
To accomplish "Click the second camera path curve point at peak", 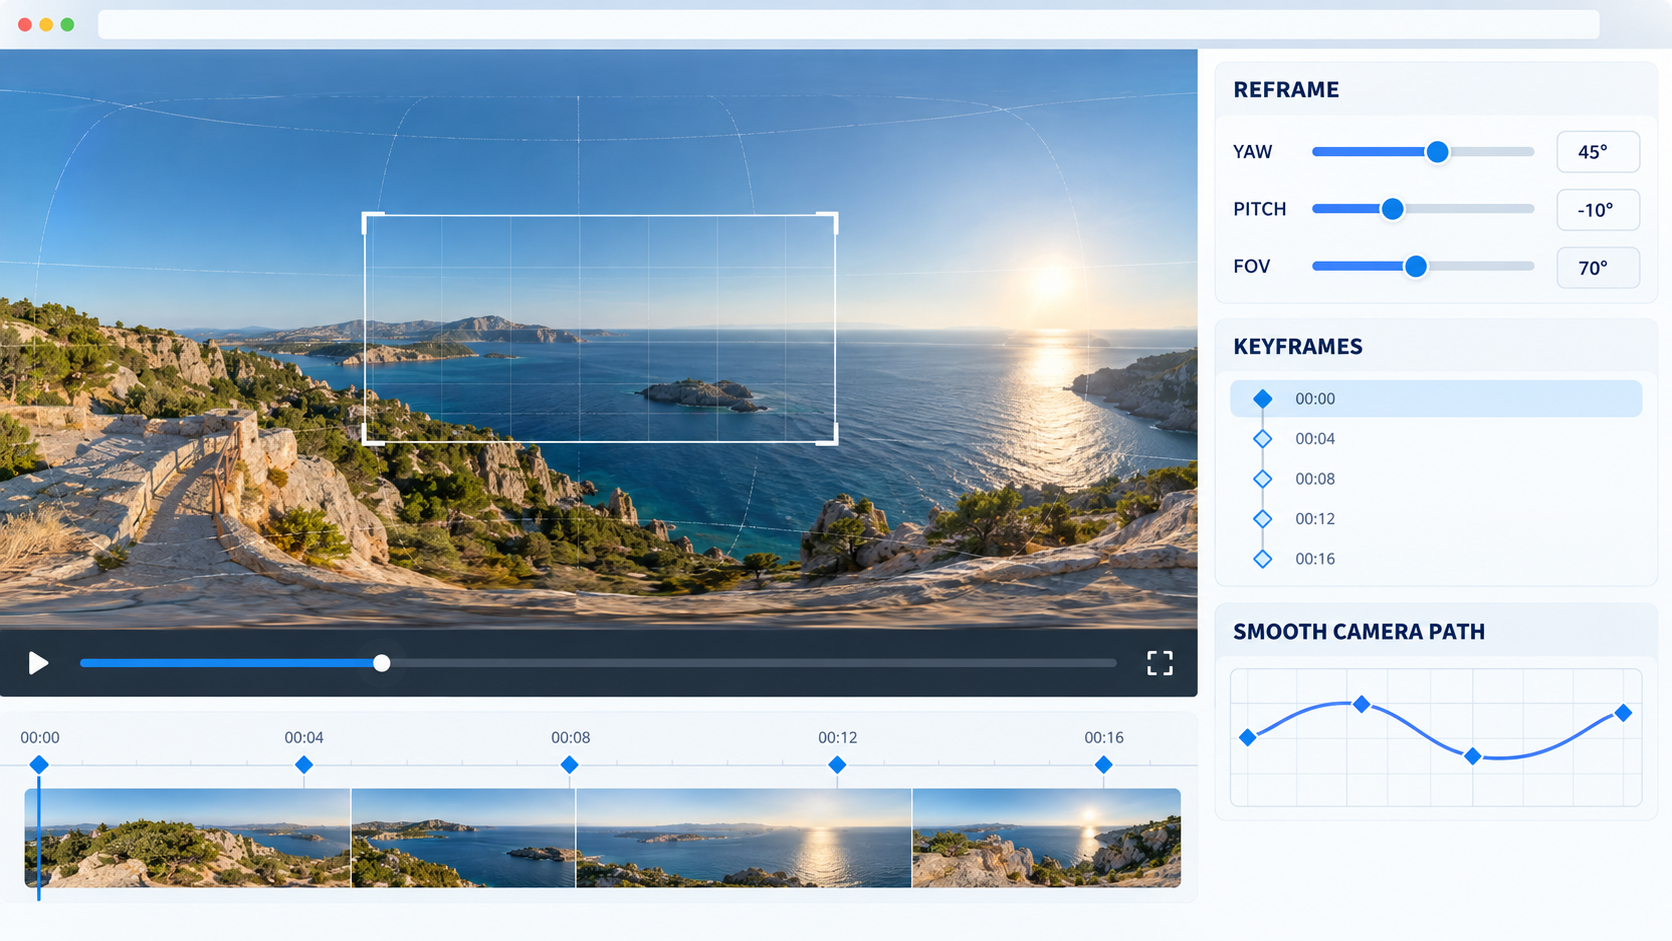I will pyautogui.click(x=1361, y=704).
